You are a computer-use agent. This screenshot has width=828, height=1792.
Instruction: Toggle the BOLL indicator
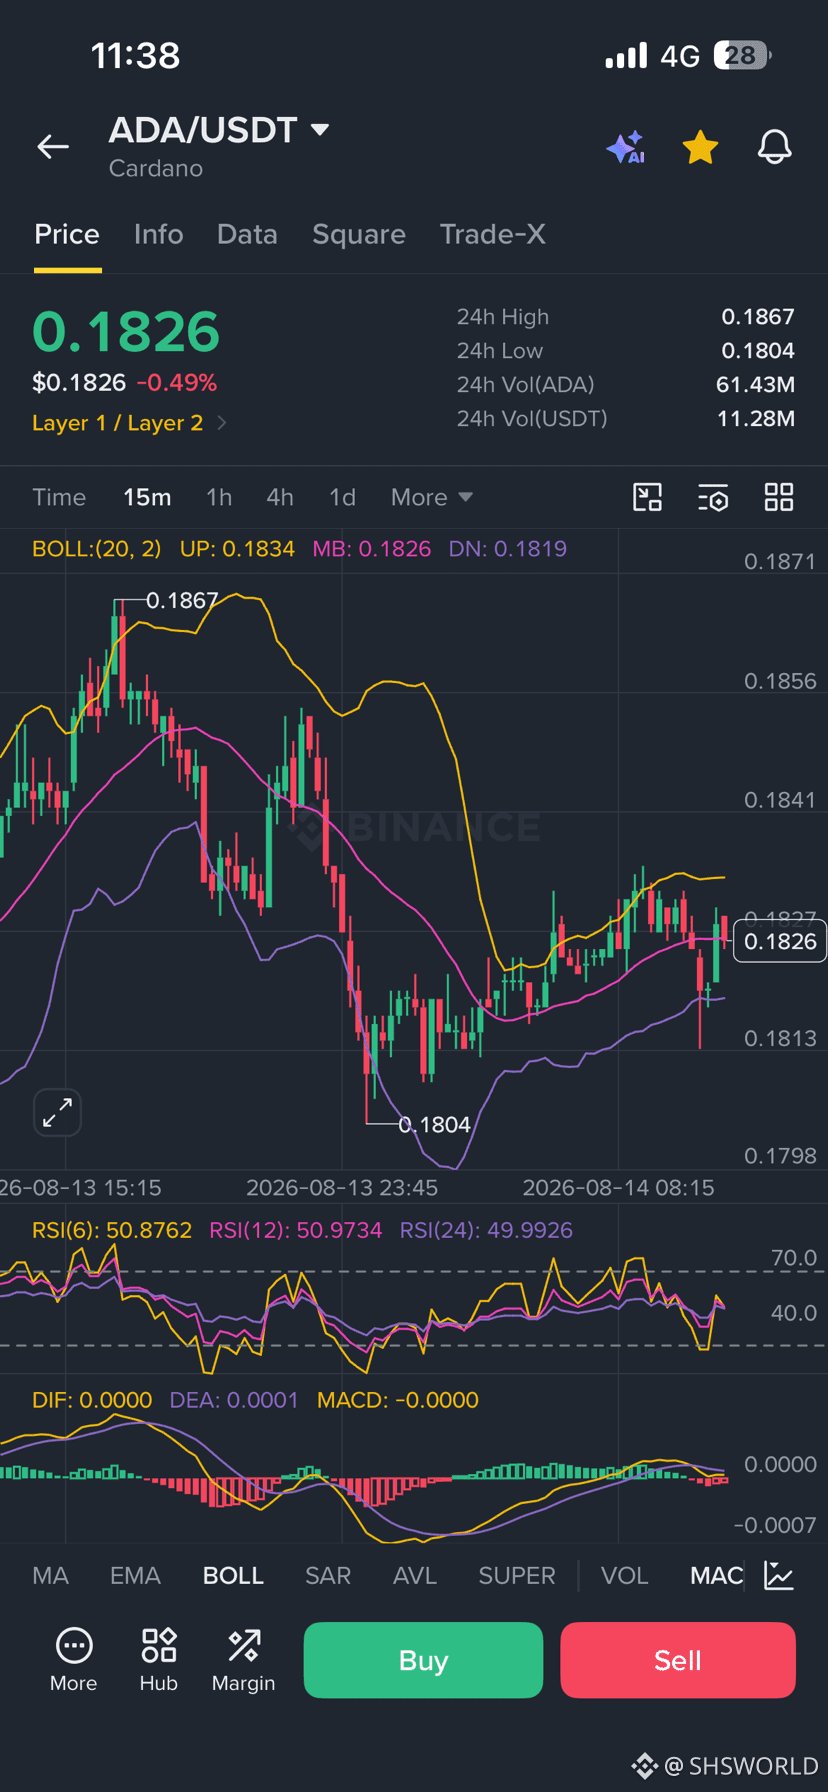[233, 1575]
